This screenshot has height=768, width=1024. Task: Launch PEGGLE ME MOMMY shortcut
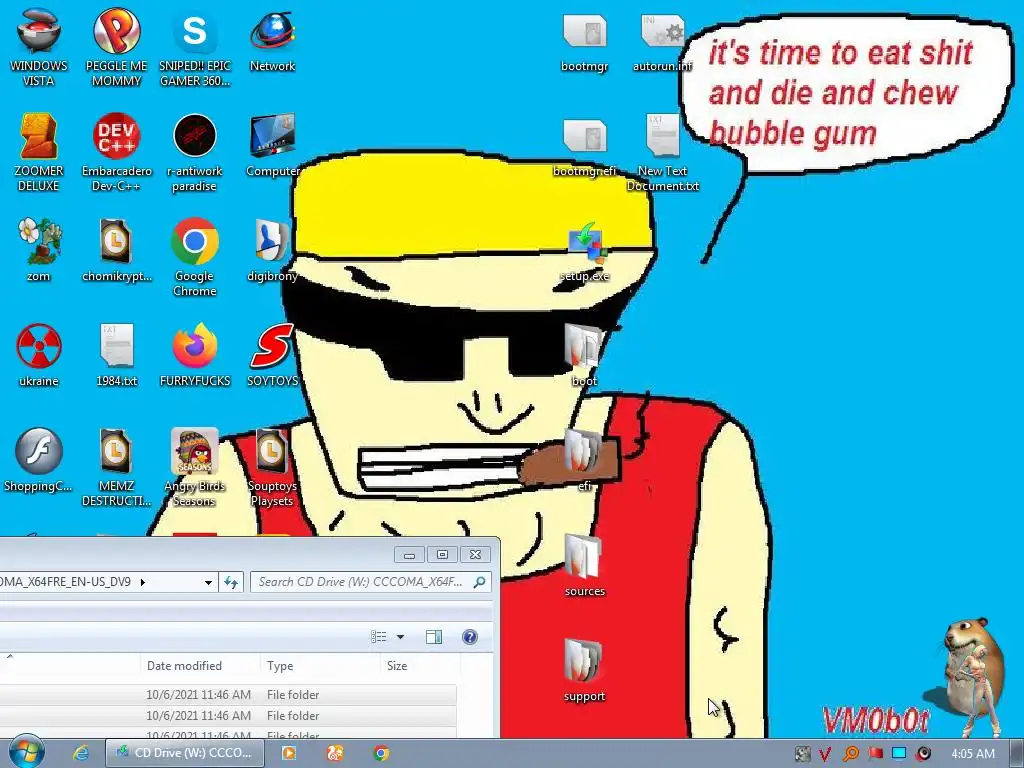pos(116,47)
